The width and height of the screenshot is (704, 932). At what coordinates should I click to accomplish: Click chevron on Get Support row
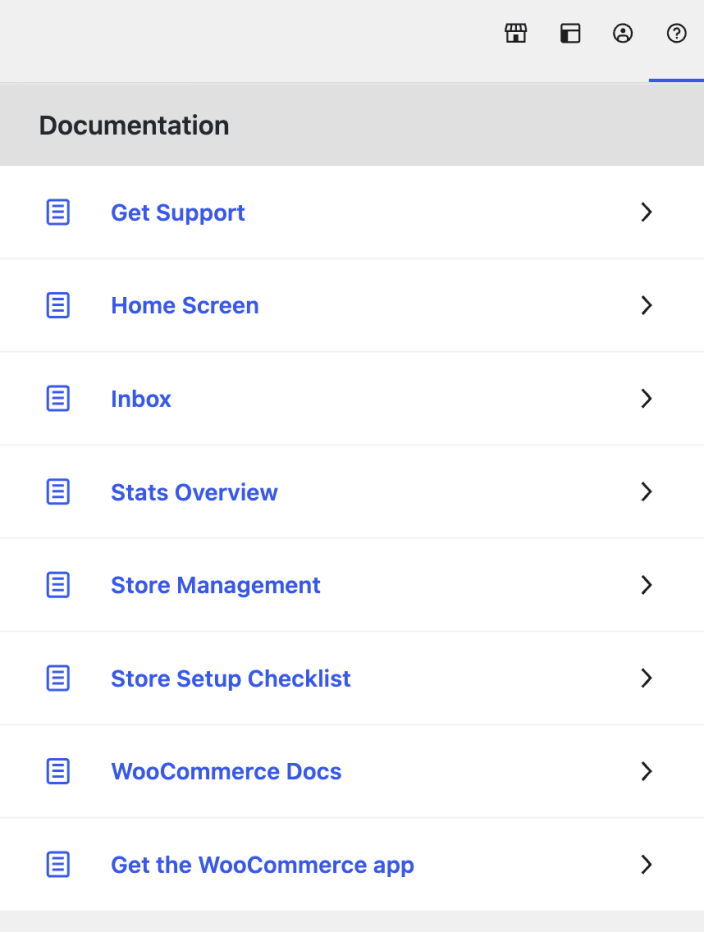(646, 212)
